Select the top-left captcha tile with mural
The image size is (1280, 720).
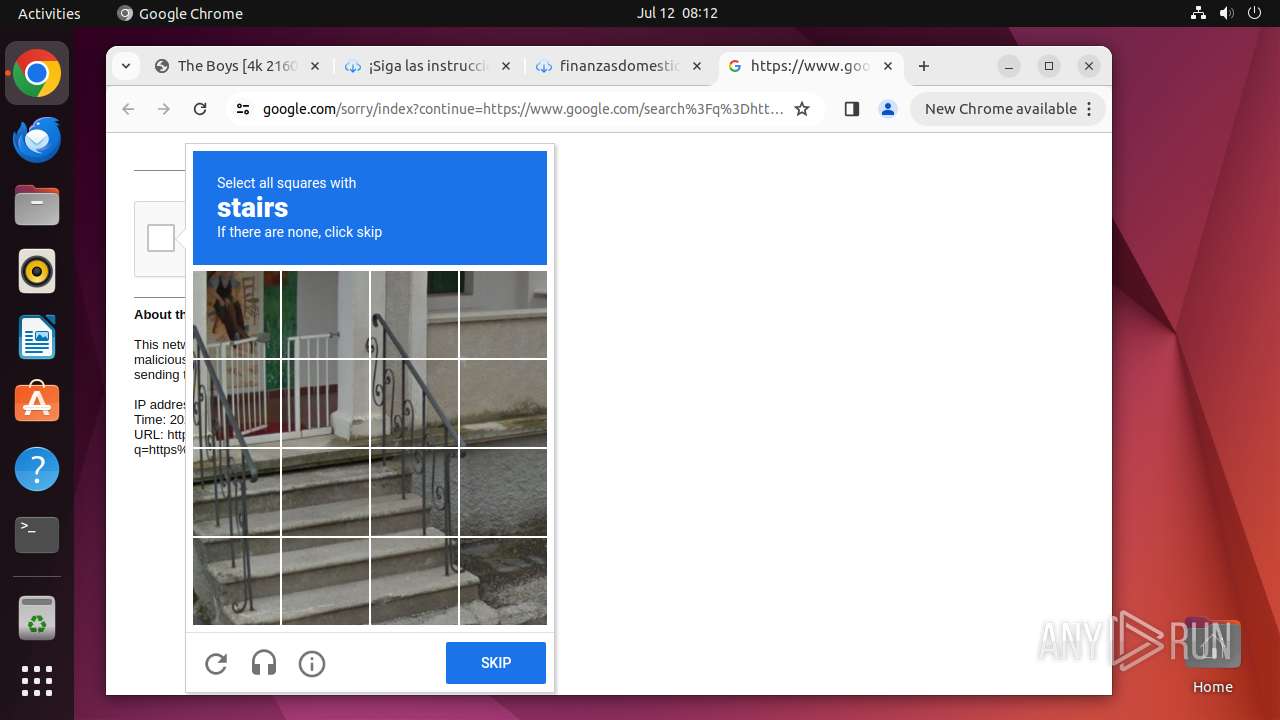[236, 314]
